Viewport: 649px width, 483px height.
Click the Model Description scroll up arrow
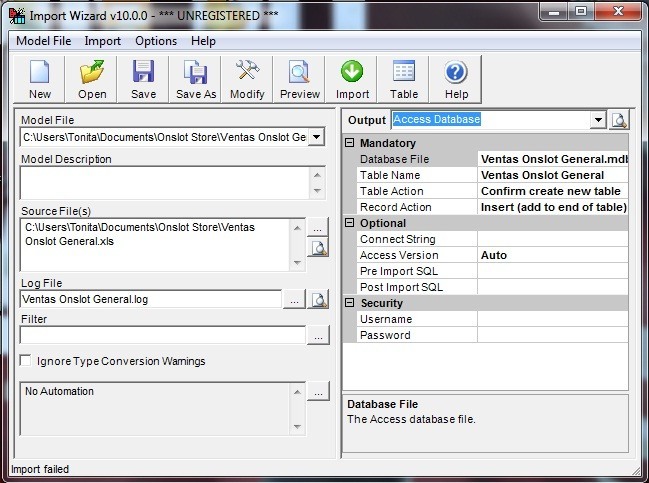point(317,175)
